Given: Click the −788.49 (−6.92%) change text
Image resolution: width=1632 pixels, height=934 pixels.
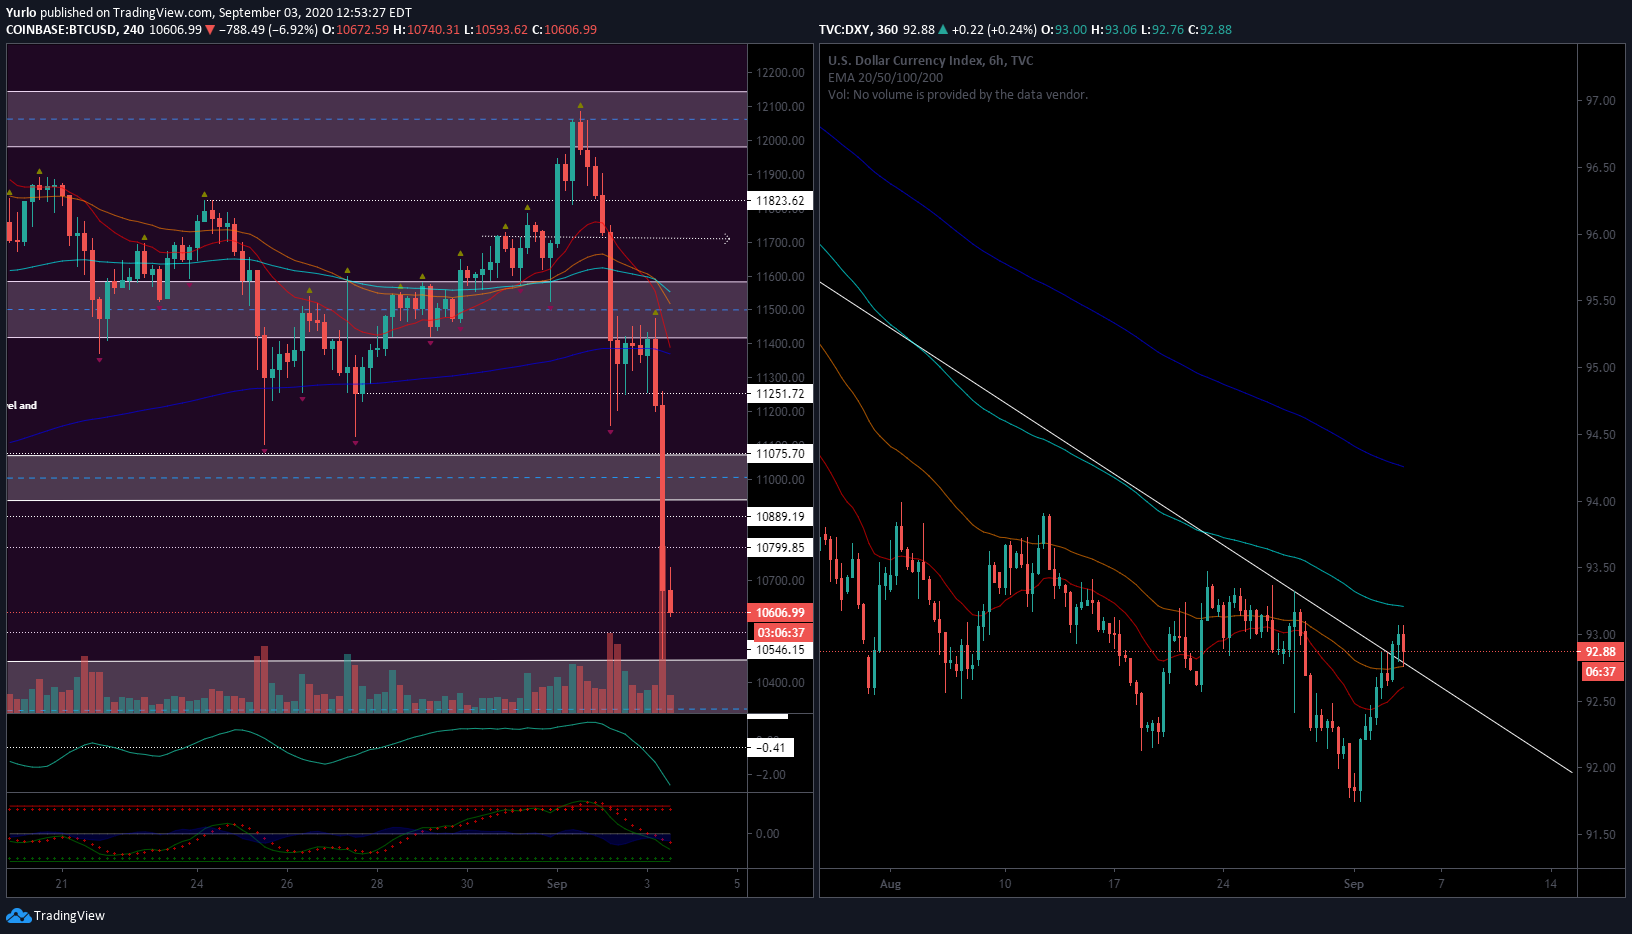Looking at the screenshot, I should (268, 29).
